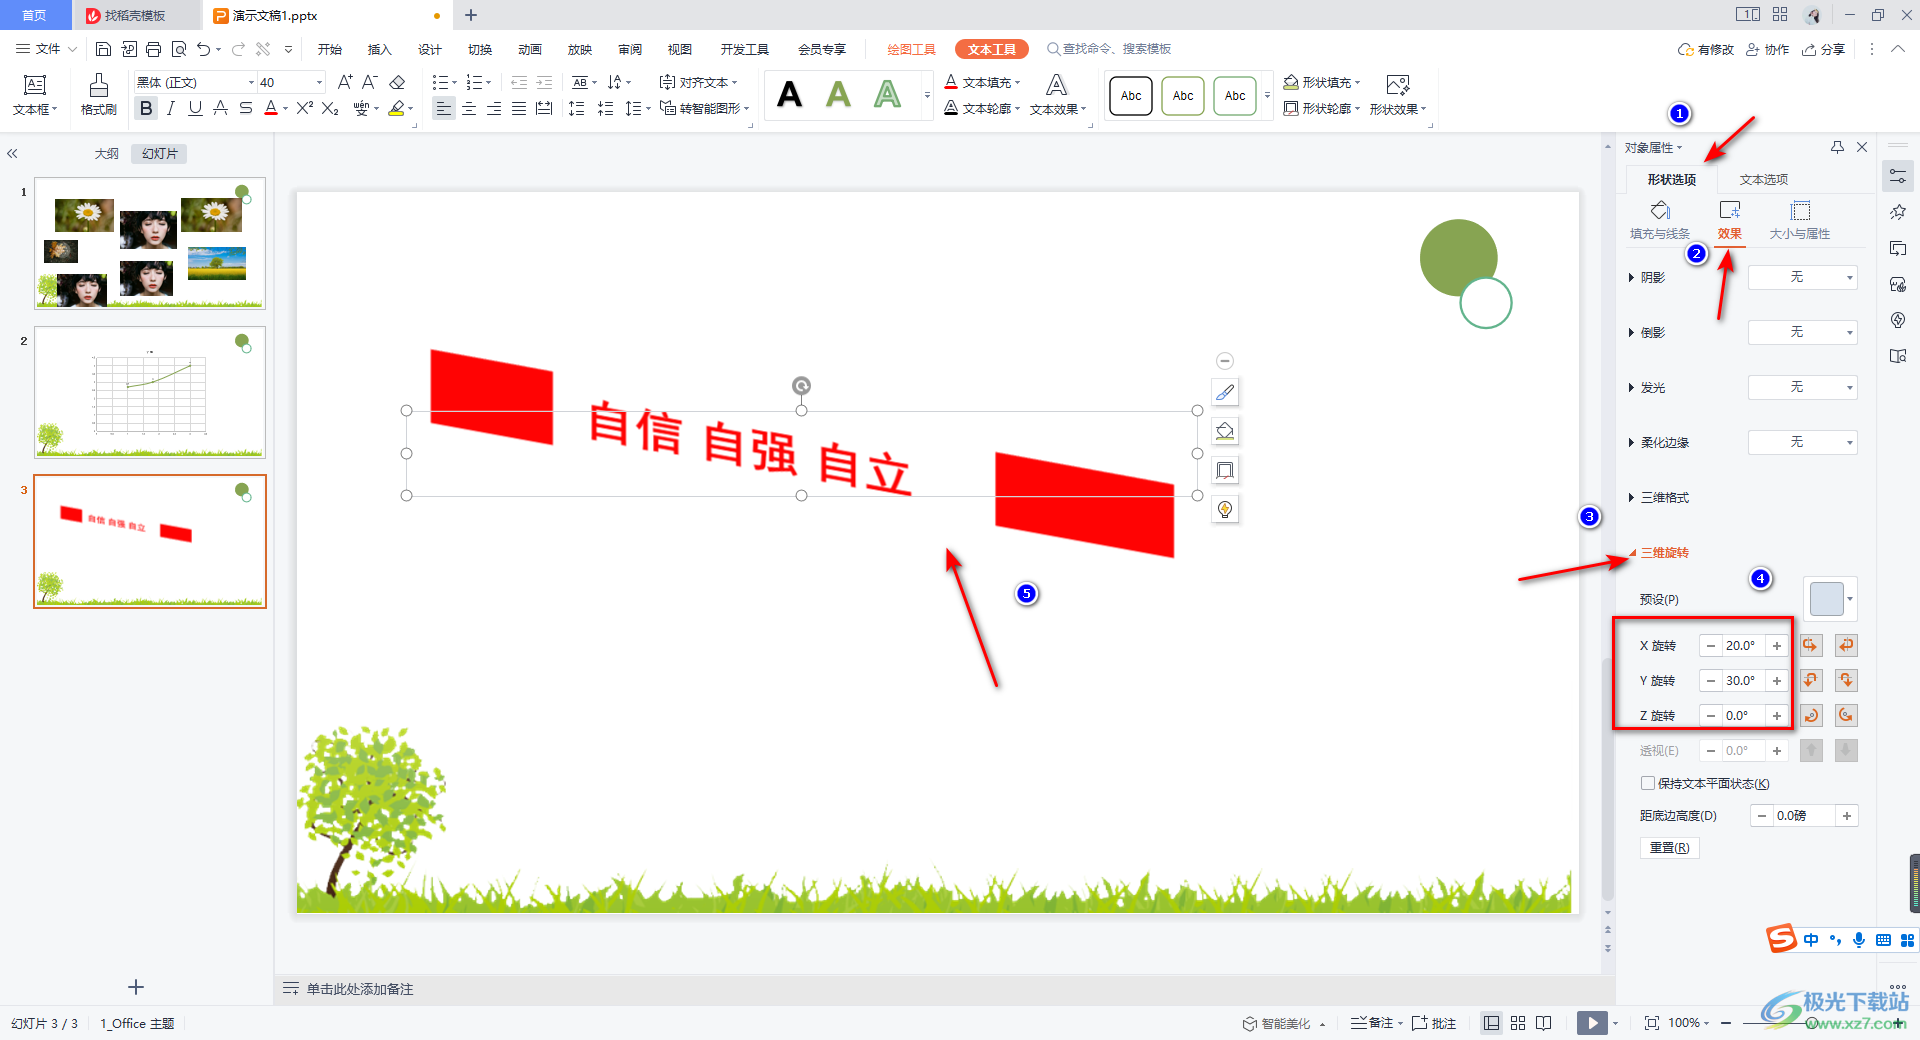Screen dimensions: 1920x1040
Task: Rotate X axis right icon
Action: pos(1846,646)
